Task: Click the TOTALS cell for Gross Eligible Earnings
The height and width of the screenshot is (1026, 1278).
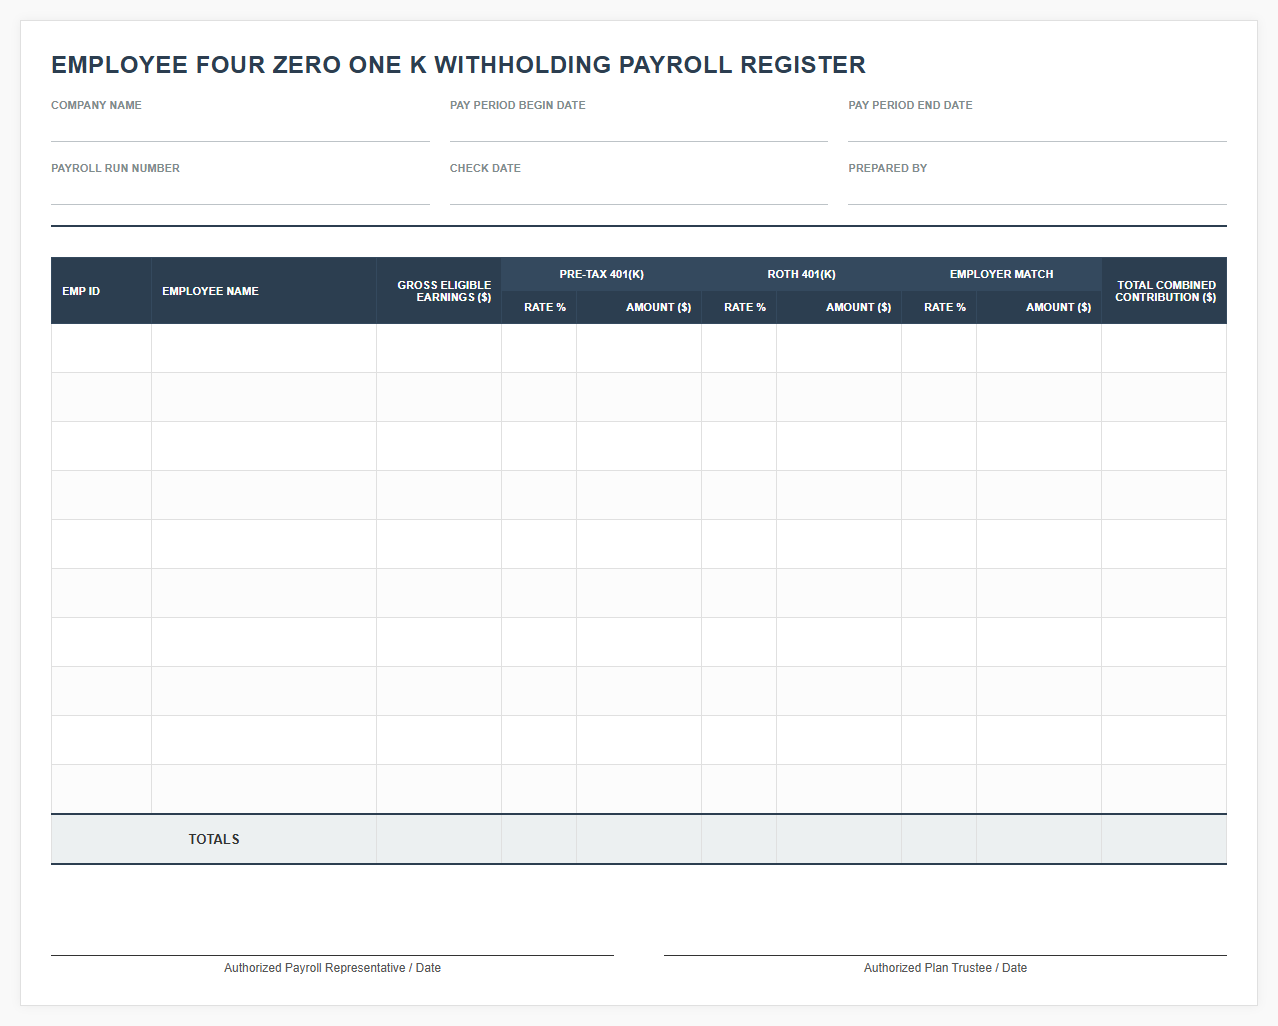Action: point(439,839)
